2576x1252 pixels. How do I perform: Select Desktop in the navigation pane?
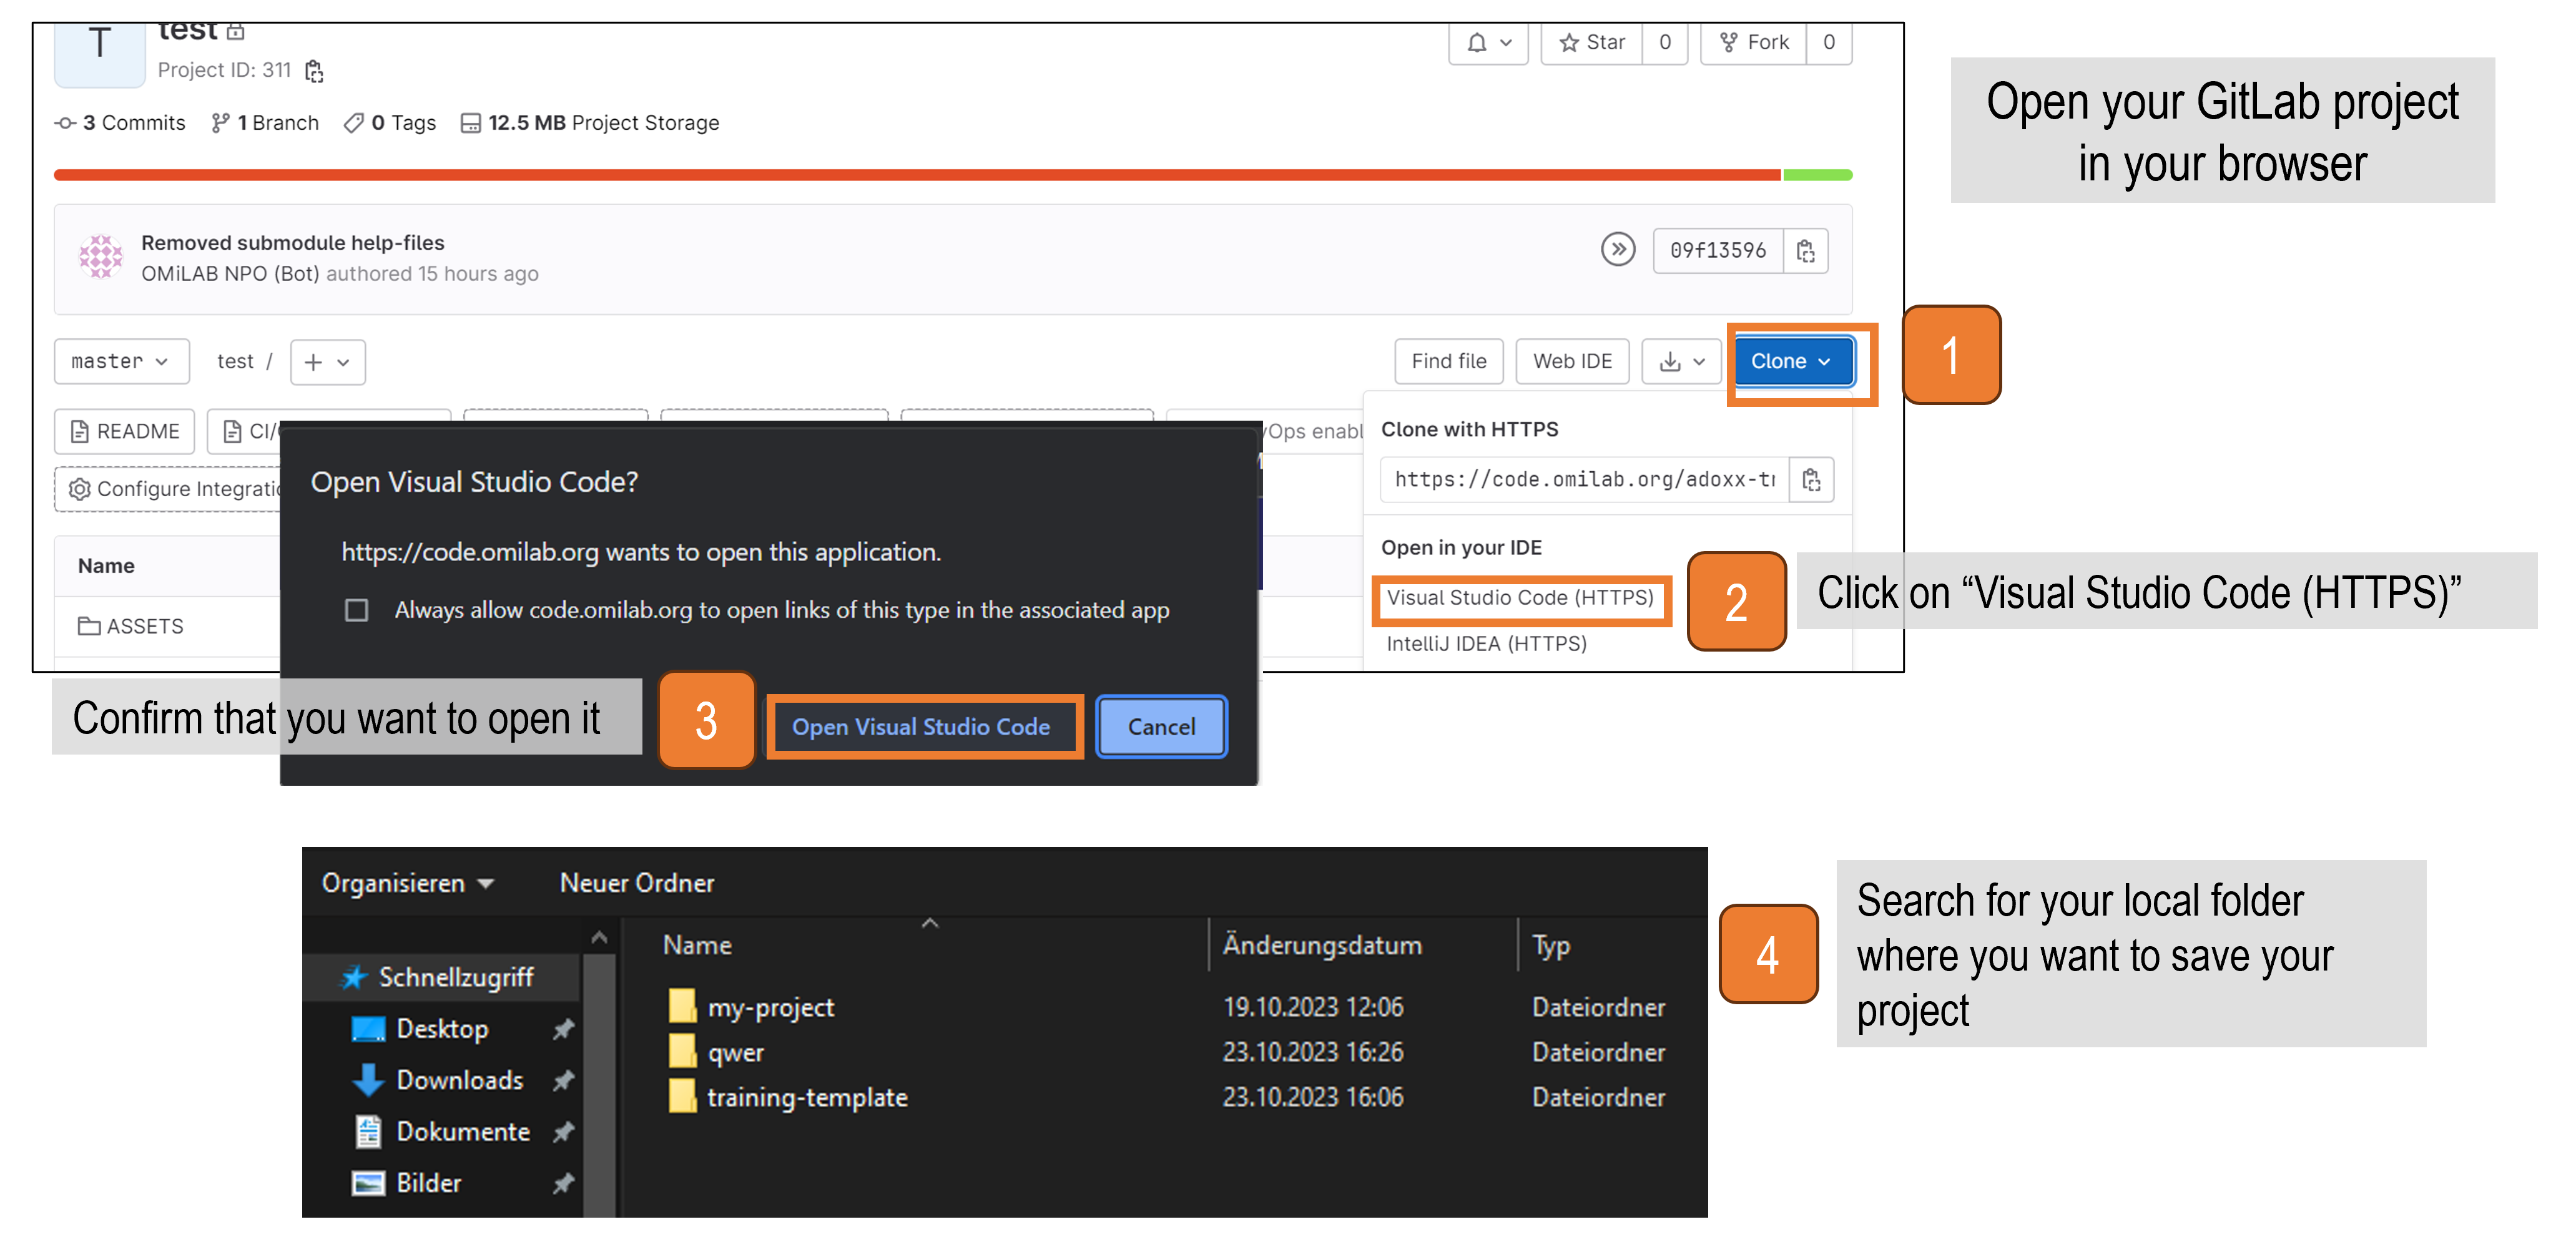[x=442, y=1029]
